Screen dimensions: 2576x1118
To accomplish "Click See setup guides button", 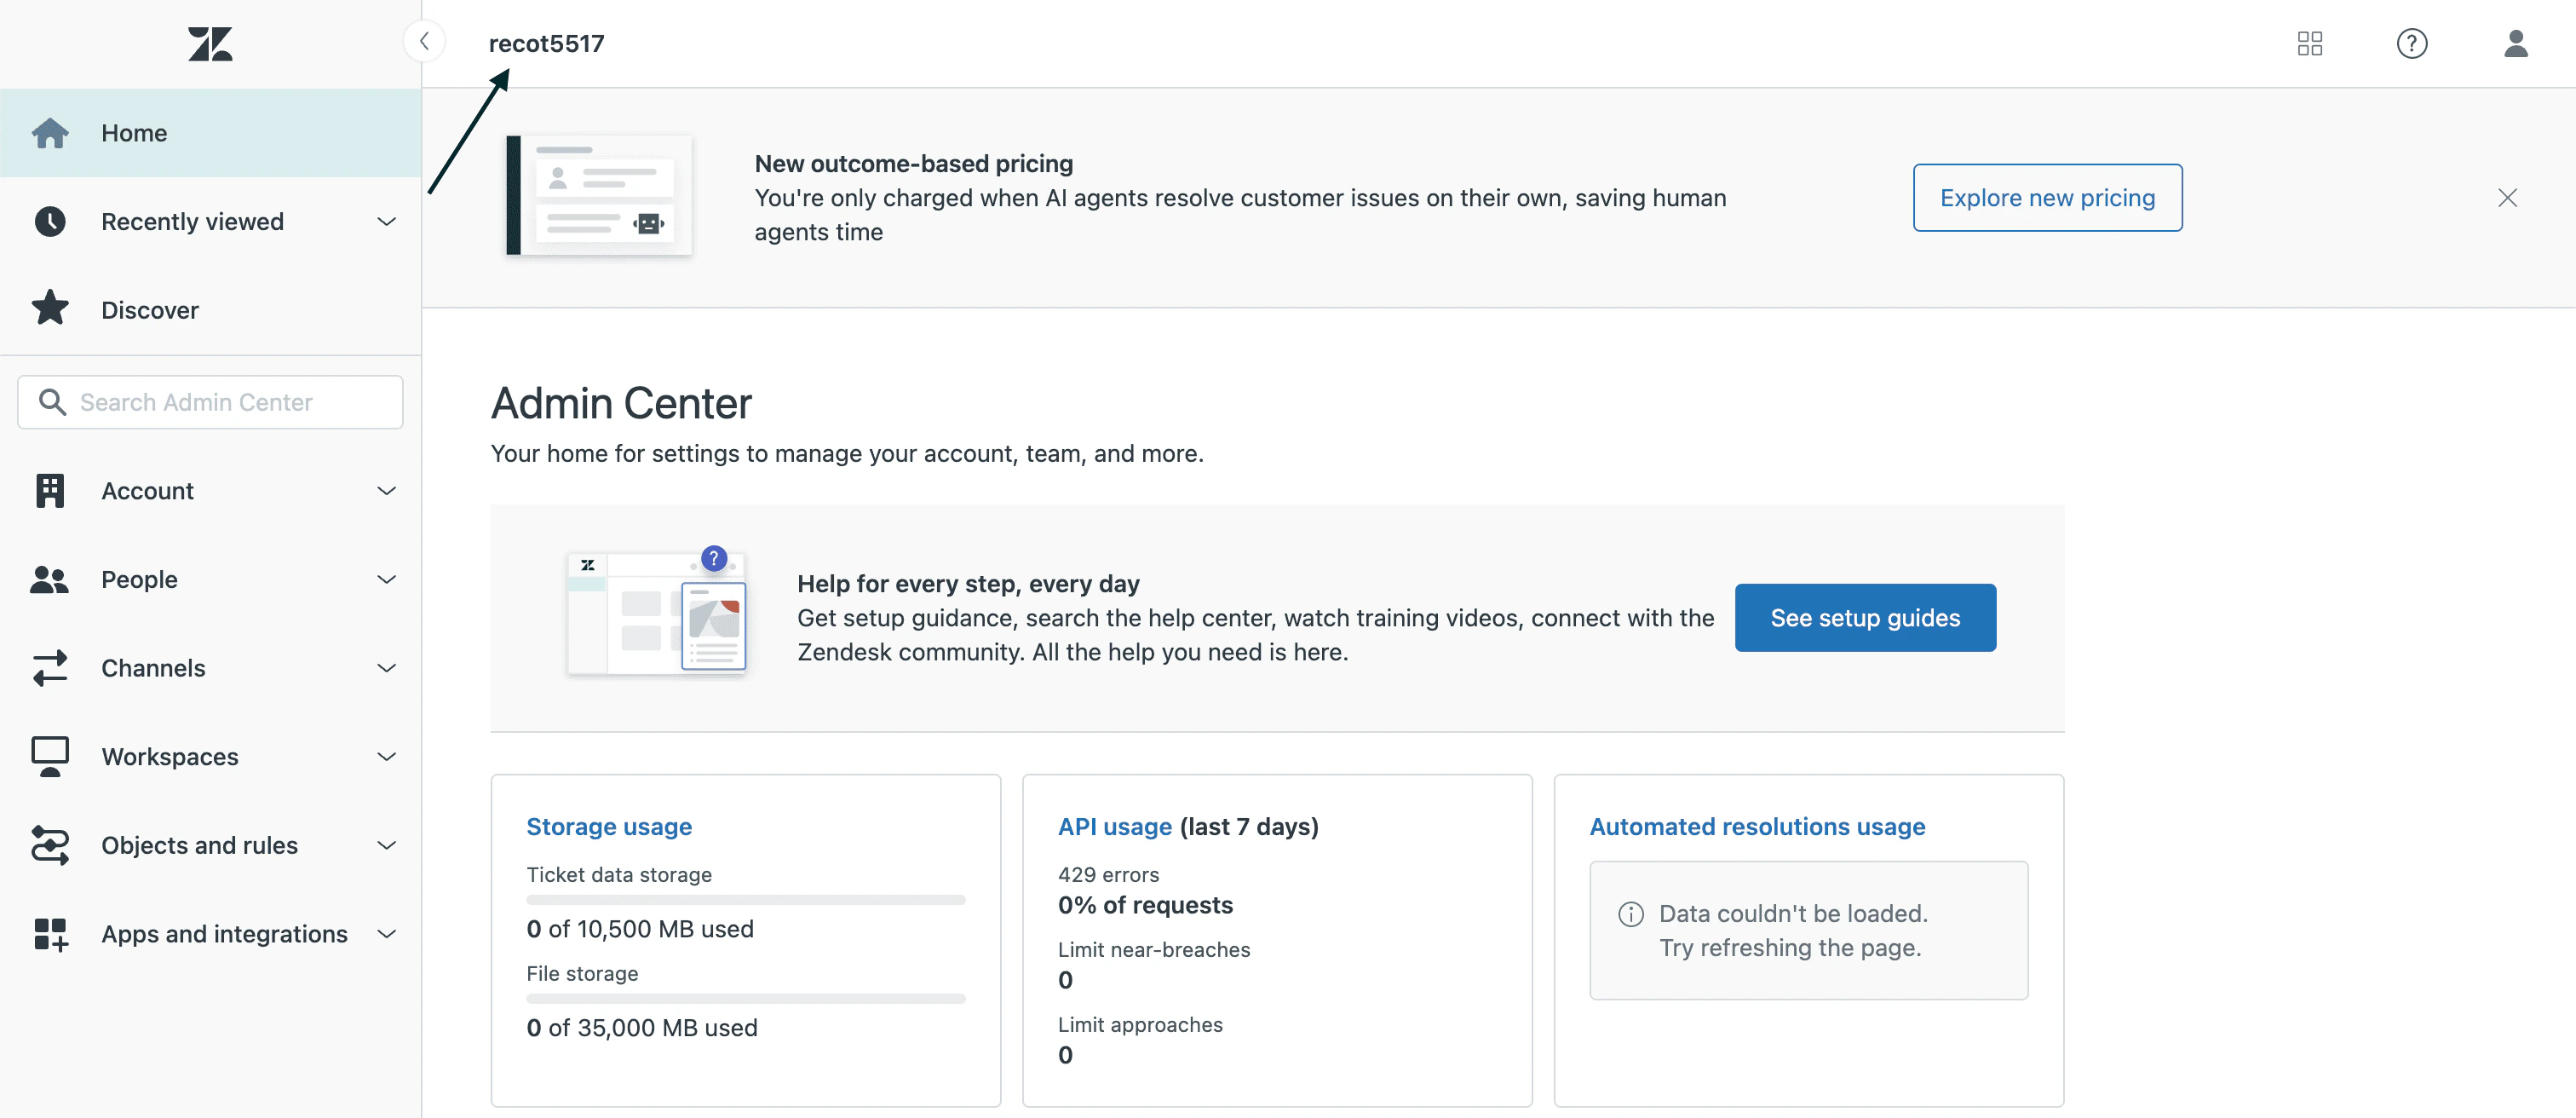I will pyautogui.click(x=1864, y=618).
